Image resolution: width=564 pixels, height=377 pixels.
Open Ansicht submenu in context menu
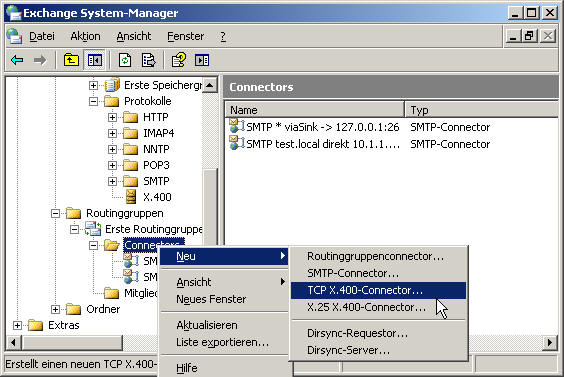coord(224,282)
